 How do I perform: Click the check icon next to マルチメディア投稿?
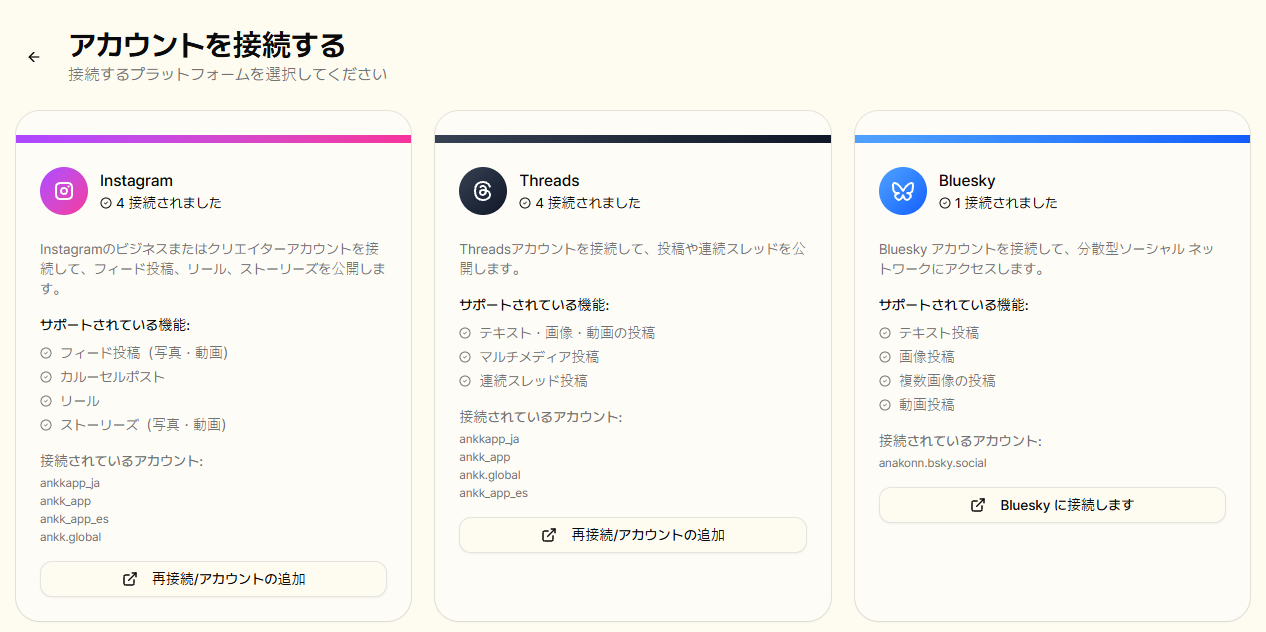coord(465,357)
